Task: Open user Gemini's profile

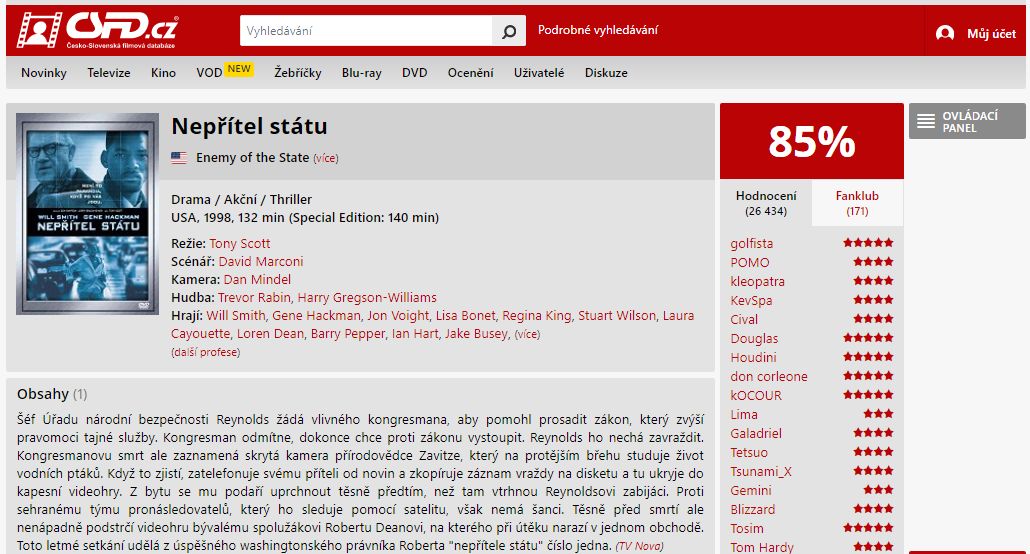Action: click(751, 491)
